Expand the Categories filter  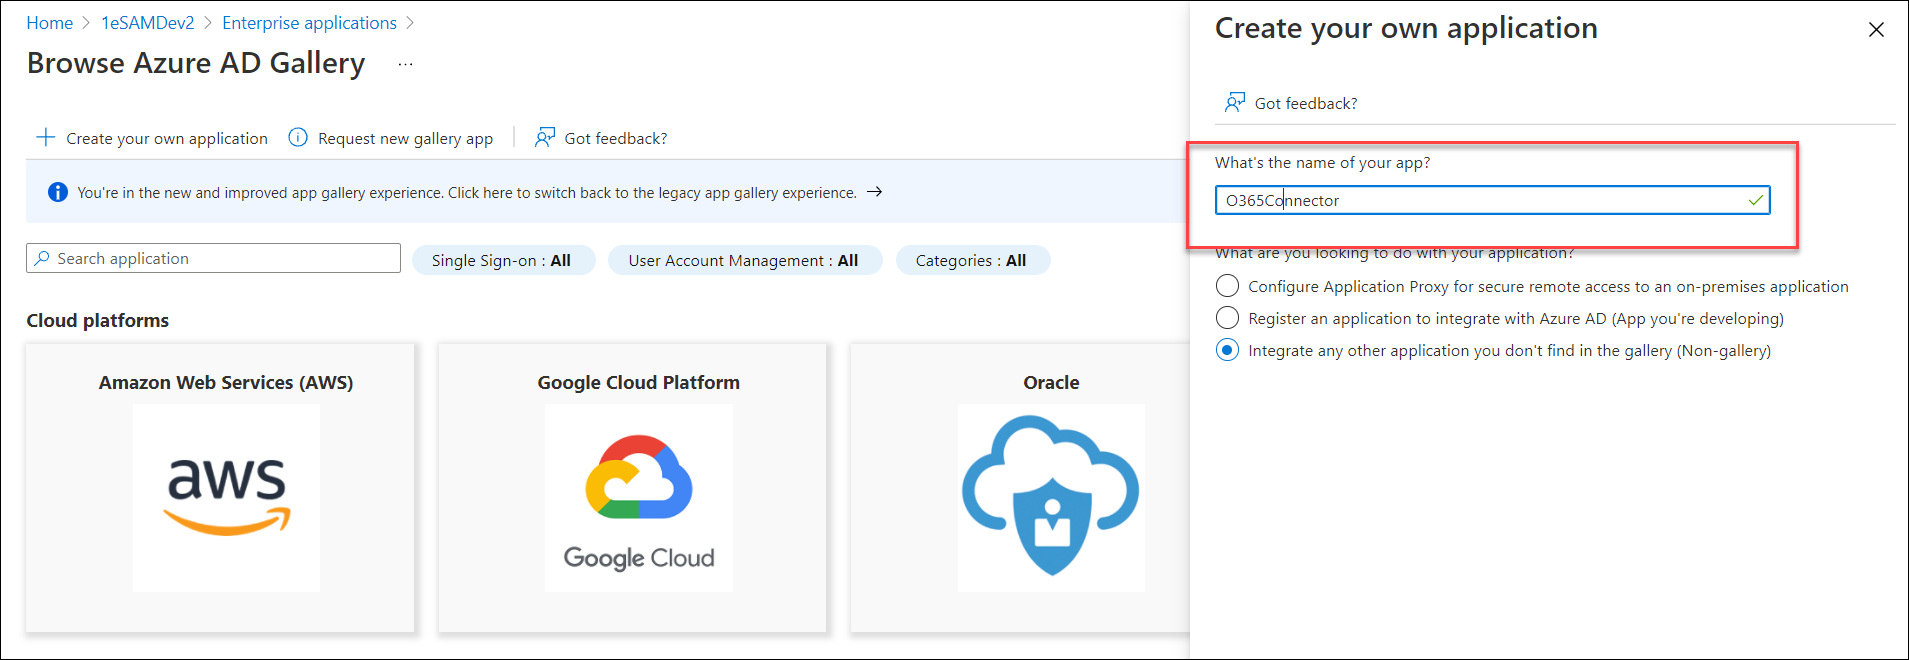pos(971,260)
